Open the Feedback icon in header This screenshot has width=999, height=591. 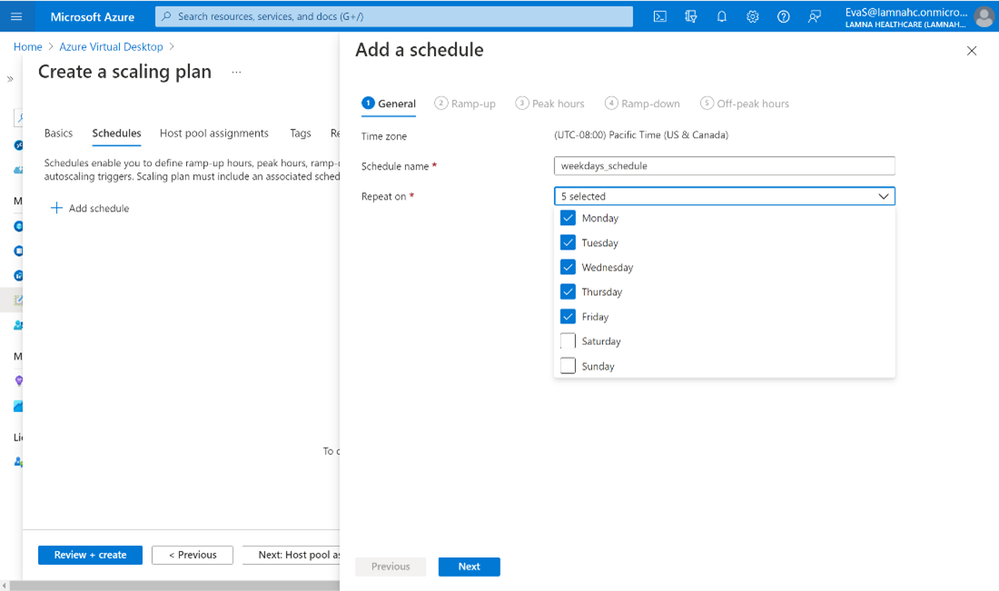click(815, 17)
